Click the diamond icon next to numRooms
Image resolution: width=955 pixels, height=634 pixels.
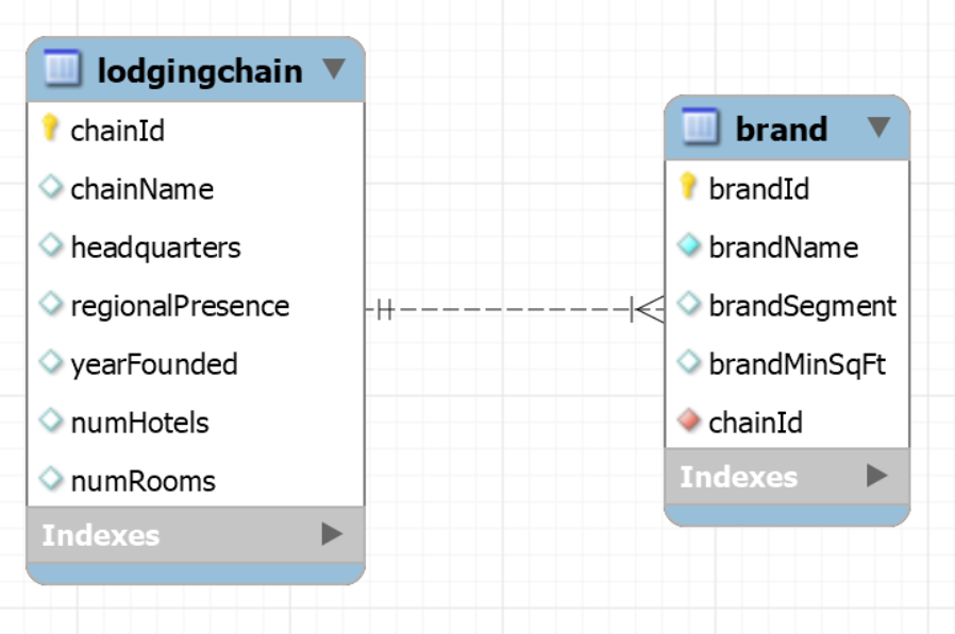pyautogui.click(x=51, y=479)
